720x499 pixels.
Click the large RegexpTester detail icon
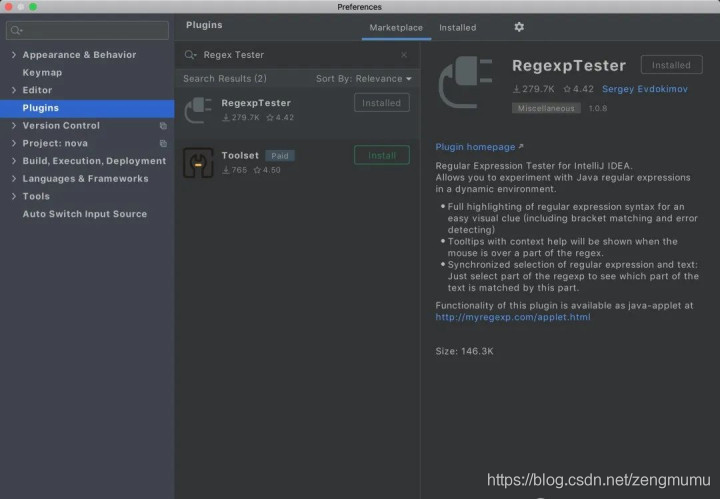pos(466,82)
